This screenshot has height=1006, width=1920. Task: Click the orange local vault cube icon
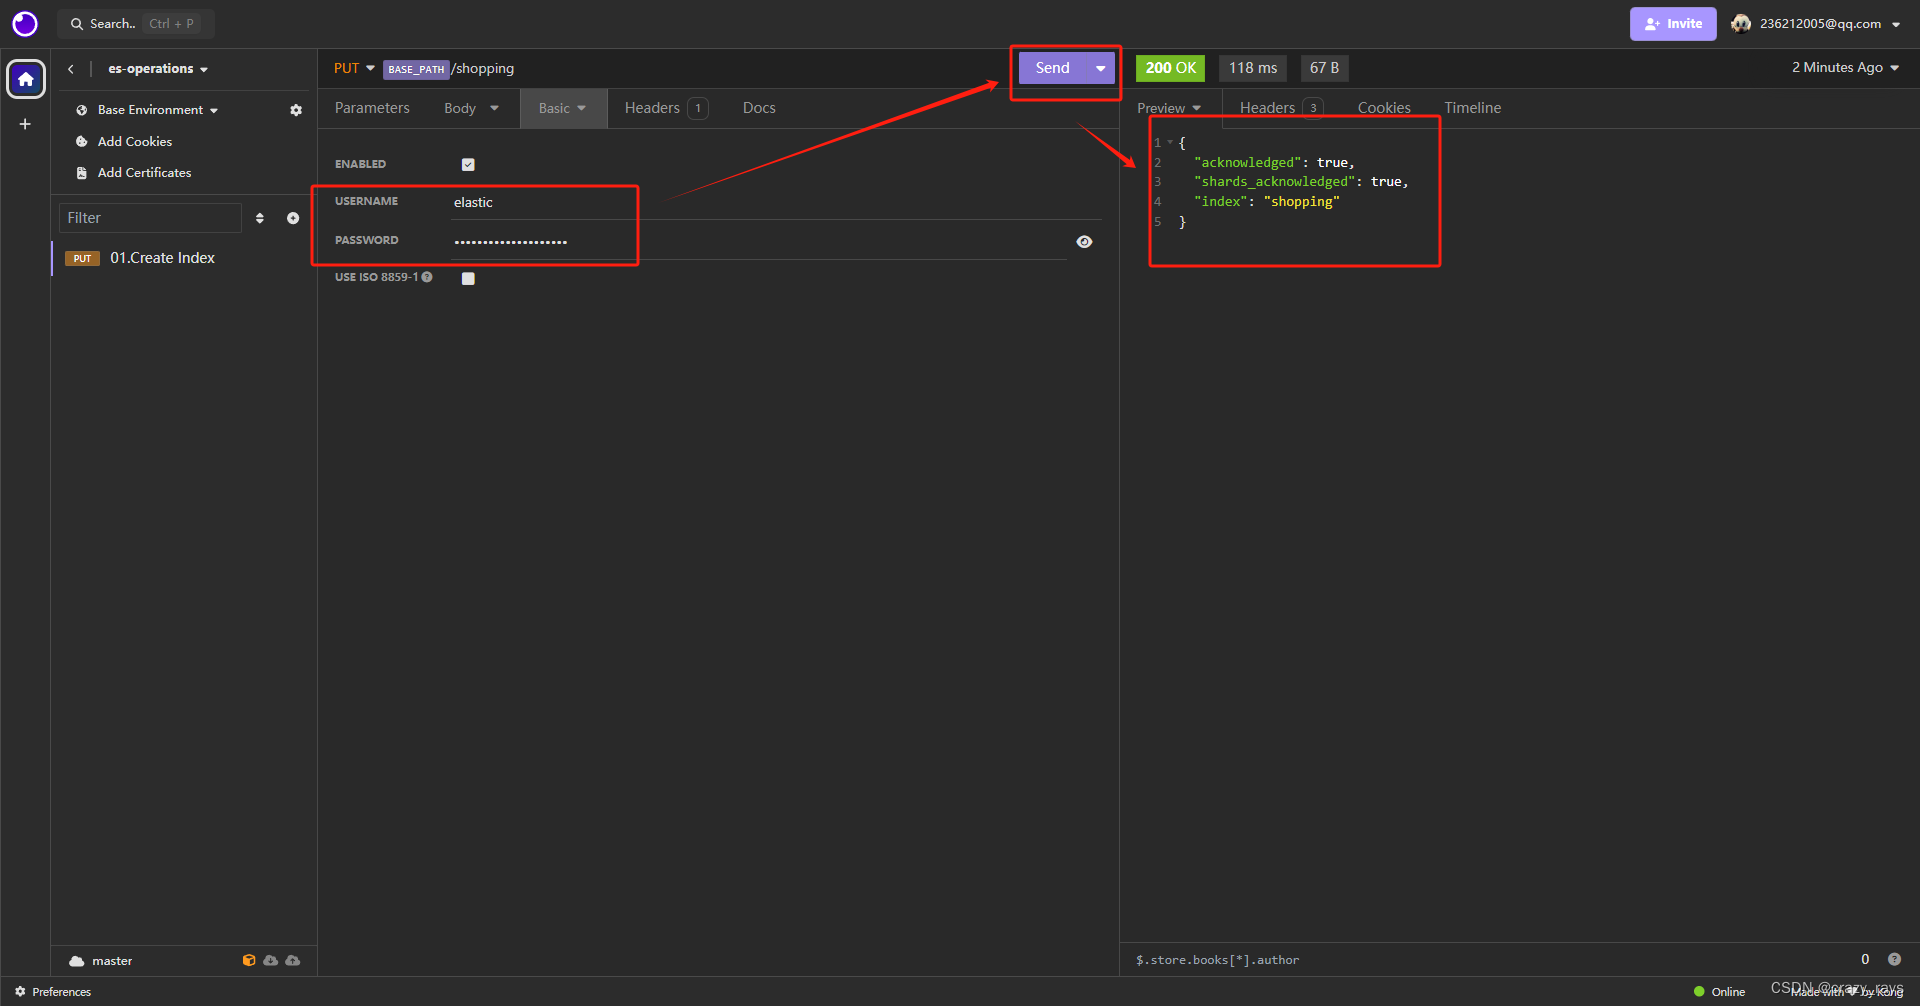[x=249, y=960]
